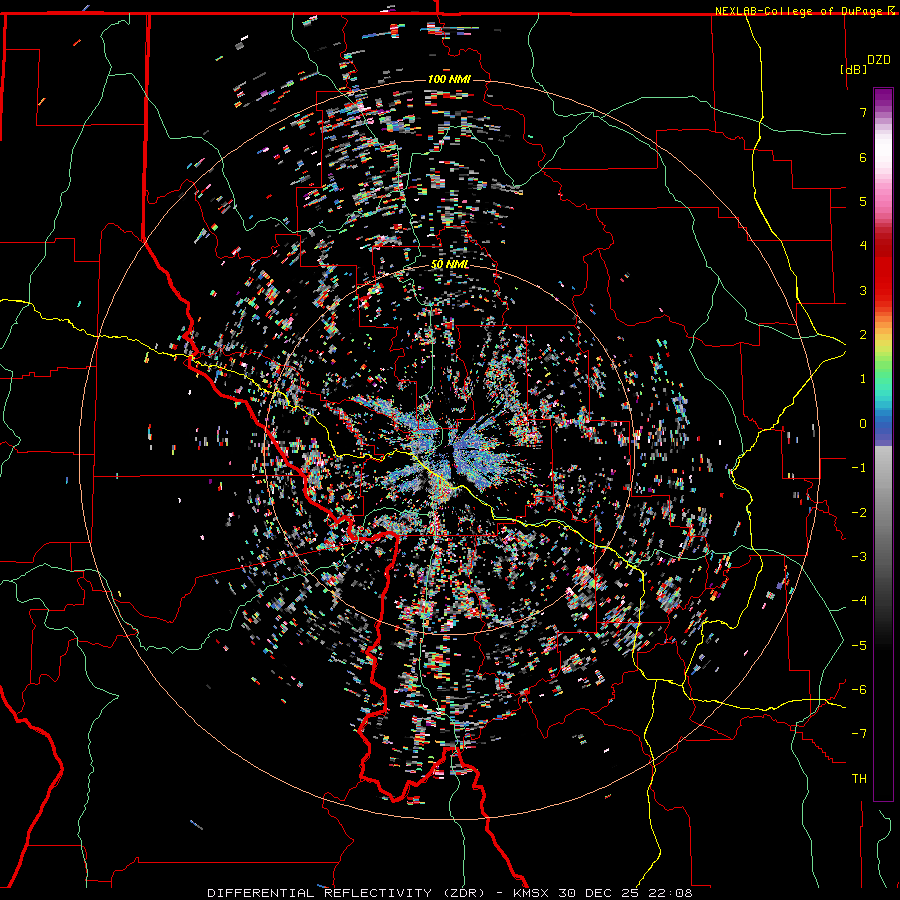This screenshot has width=900, height=900.
Task: Click the 30 DEC 25 date text
Action: point(599,893)
